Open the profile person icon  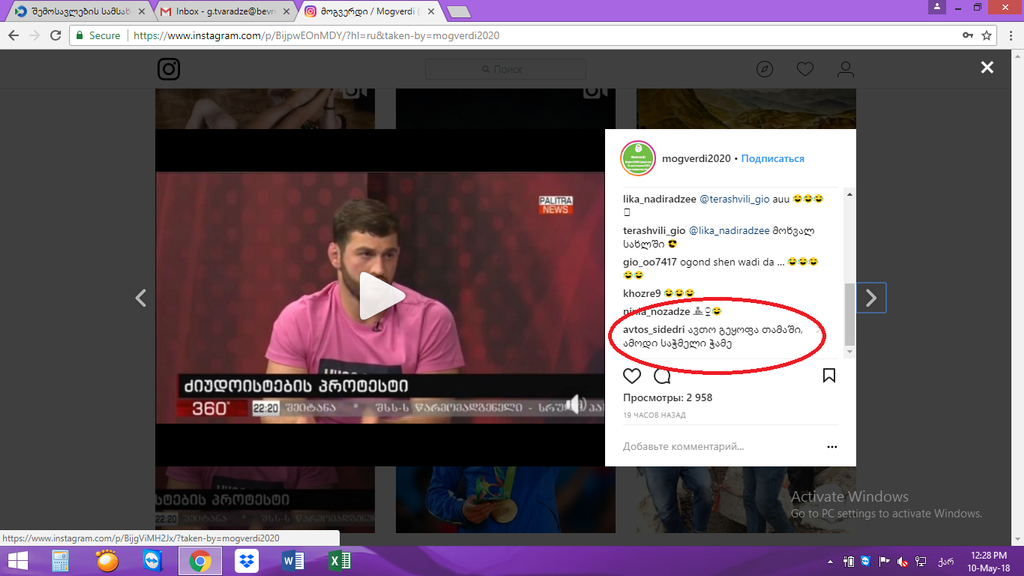846,69
